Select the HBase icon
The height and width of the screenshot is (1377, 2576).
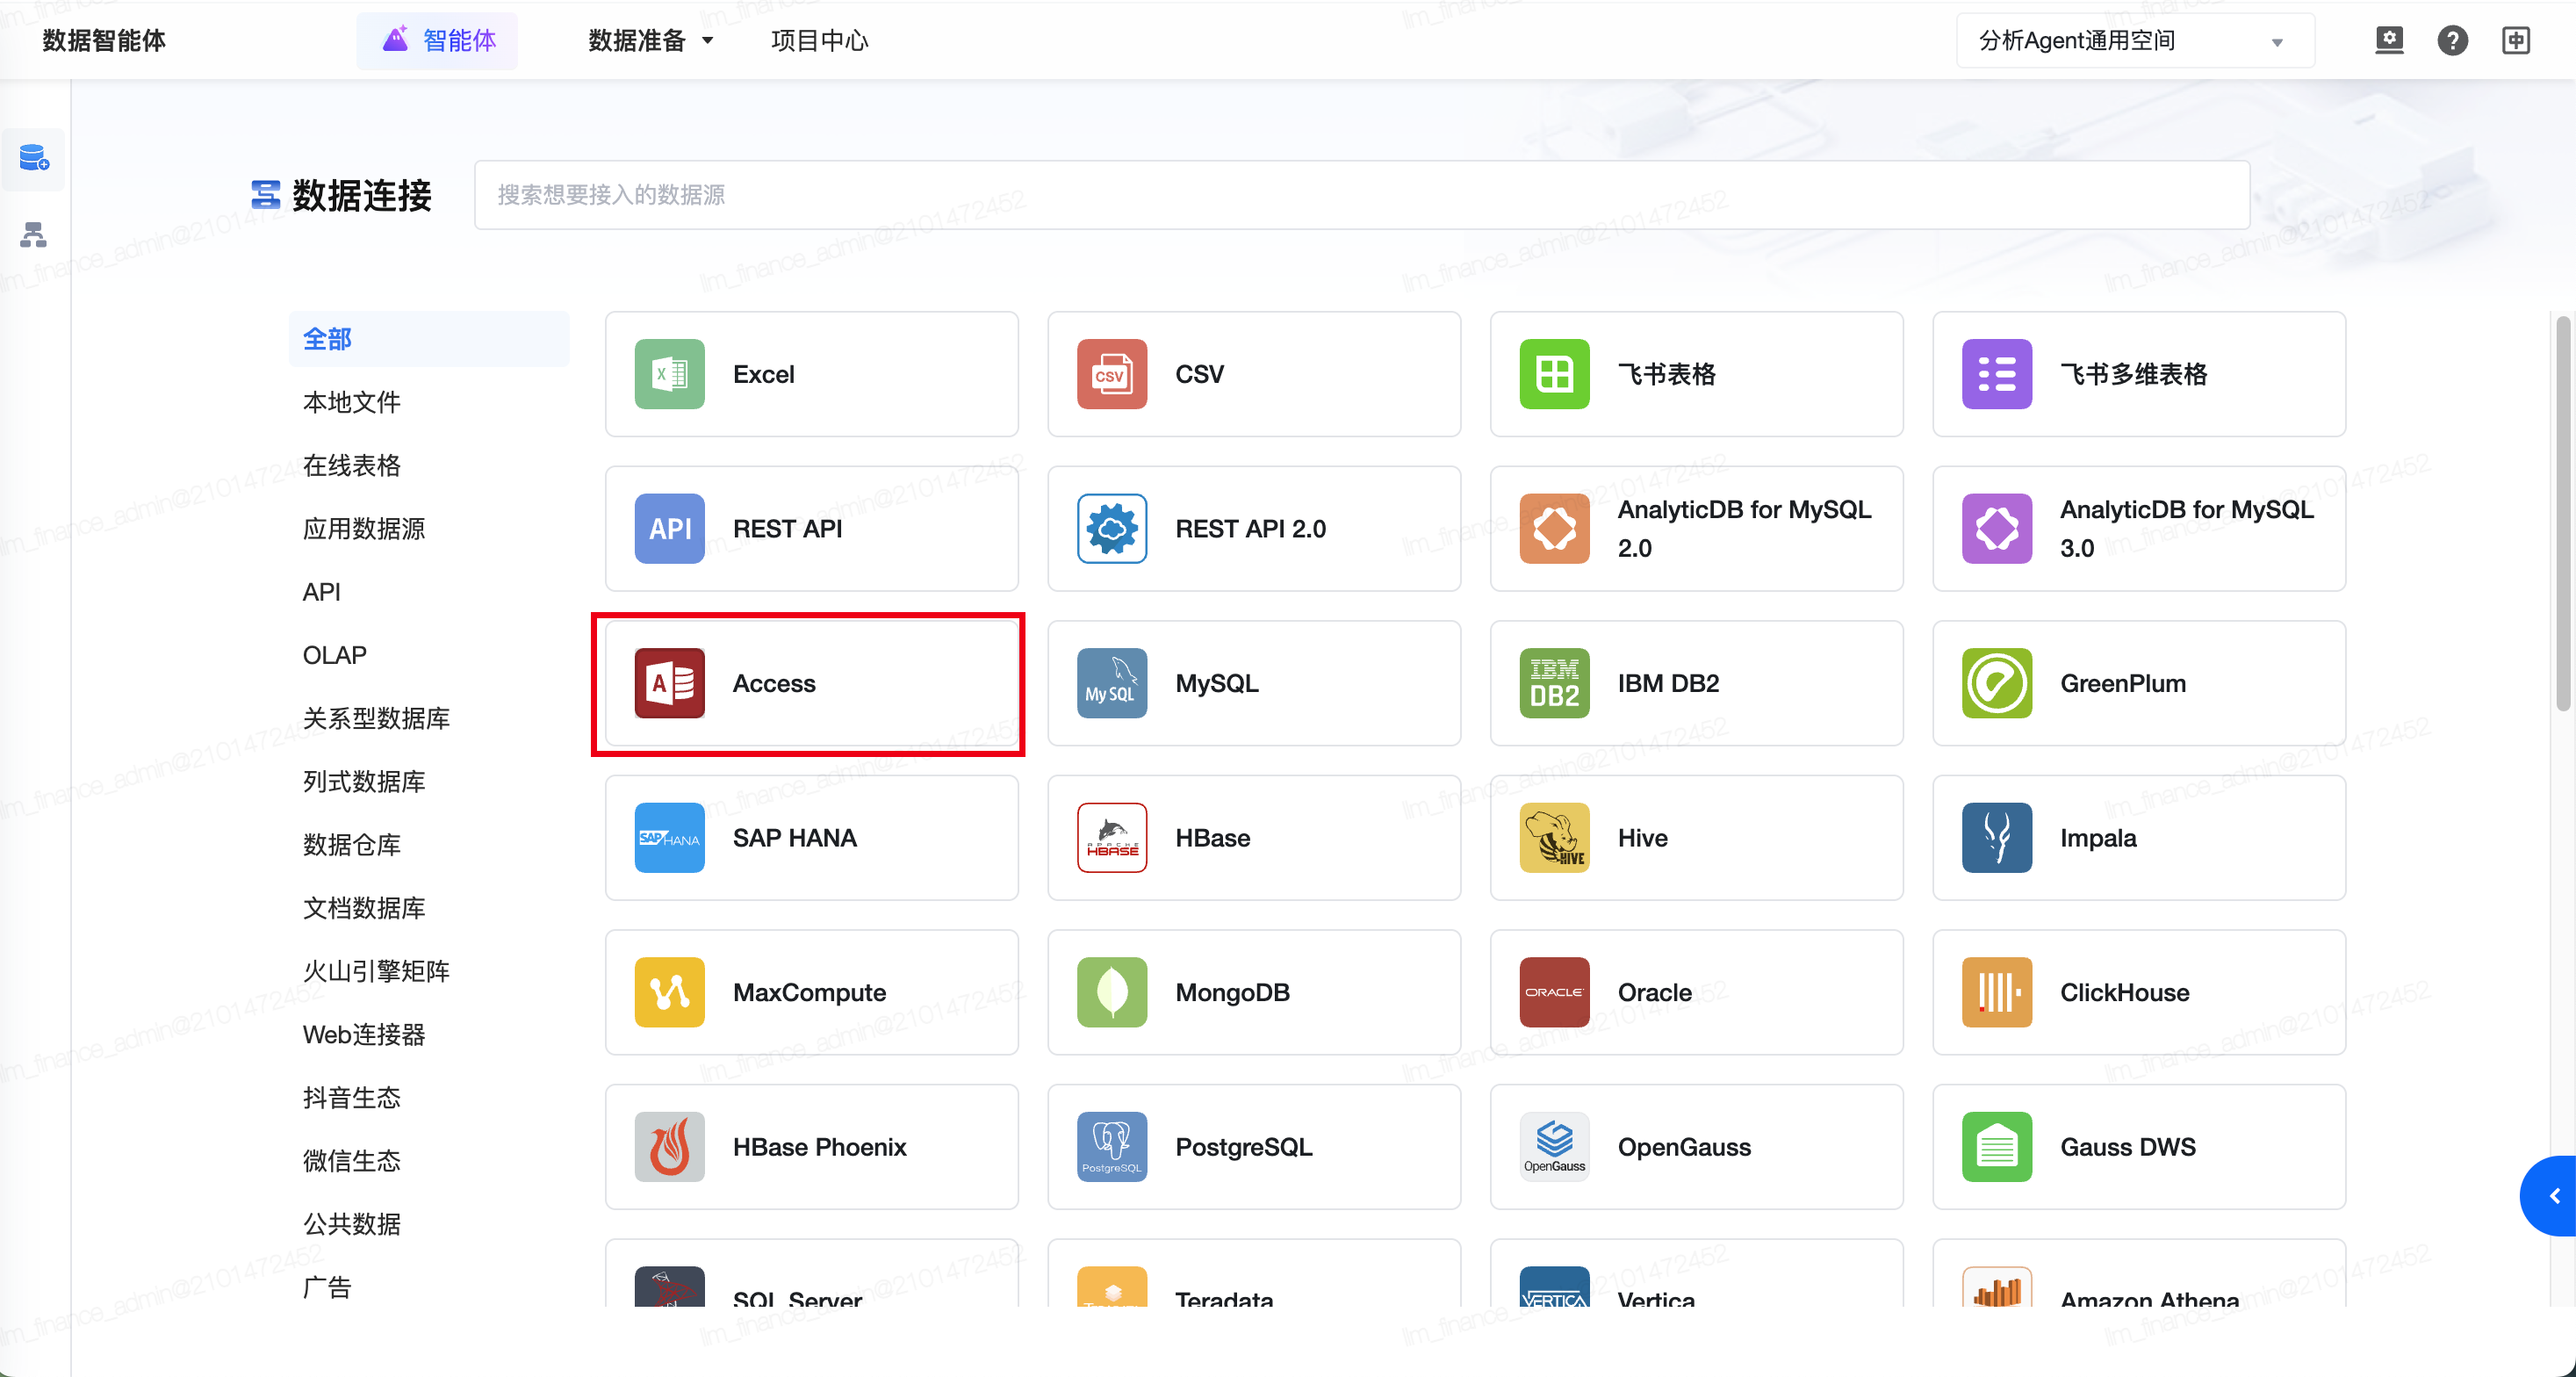click(x=1111, y=838)
